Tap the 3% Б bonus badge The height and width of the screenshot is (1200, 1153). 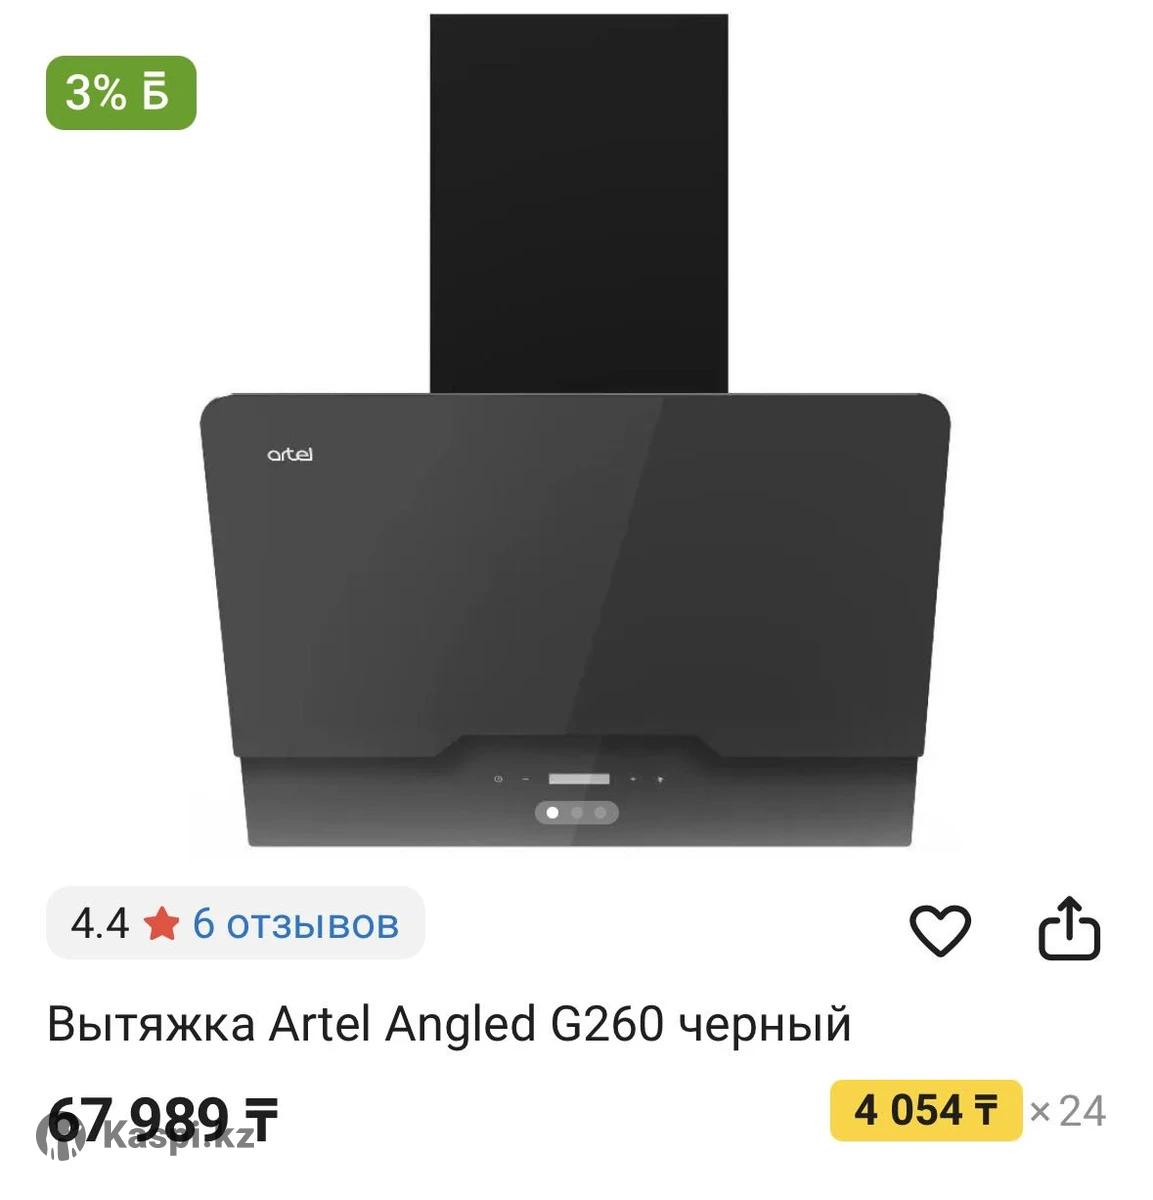pyautogui.click(x=121, y=93)
